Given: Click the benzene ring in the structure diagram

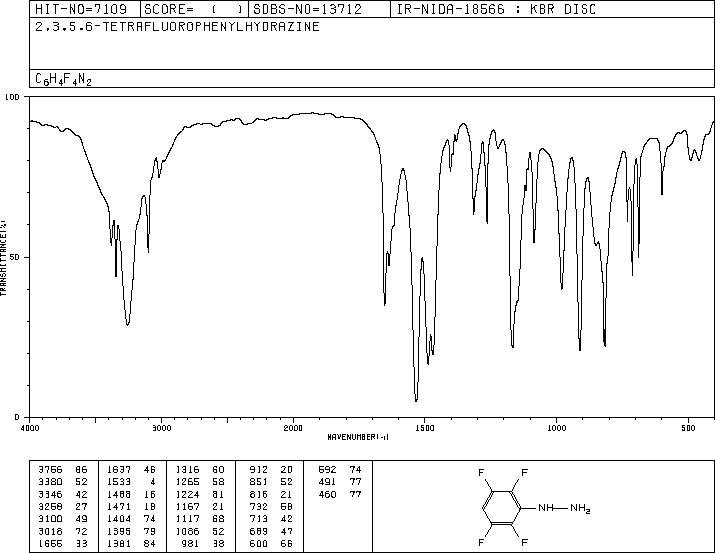Looking at the screenshot, I should tap(502, 507).
